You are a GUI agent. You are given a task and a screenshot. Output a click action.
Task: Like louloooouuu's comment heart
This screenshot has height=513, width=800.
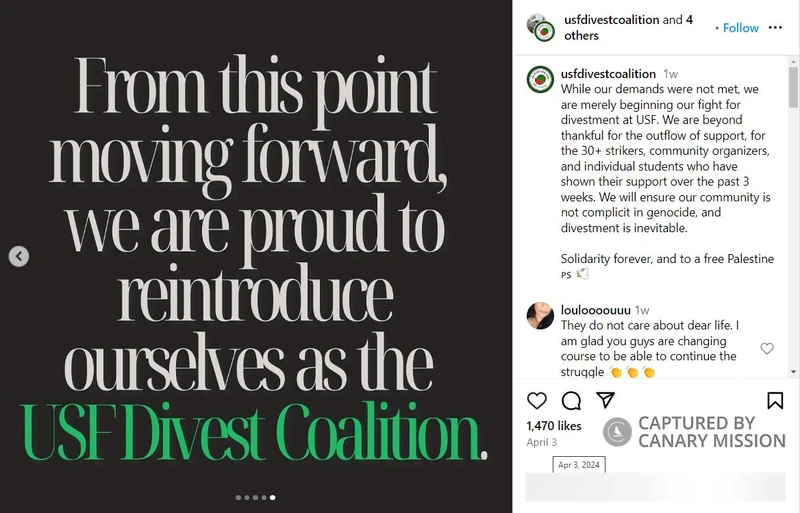click(x=767, y=348)
